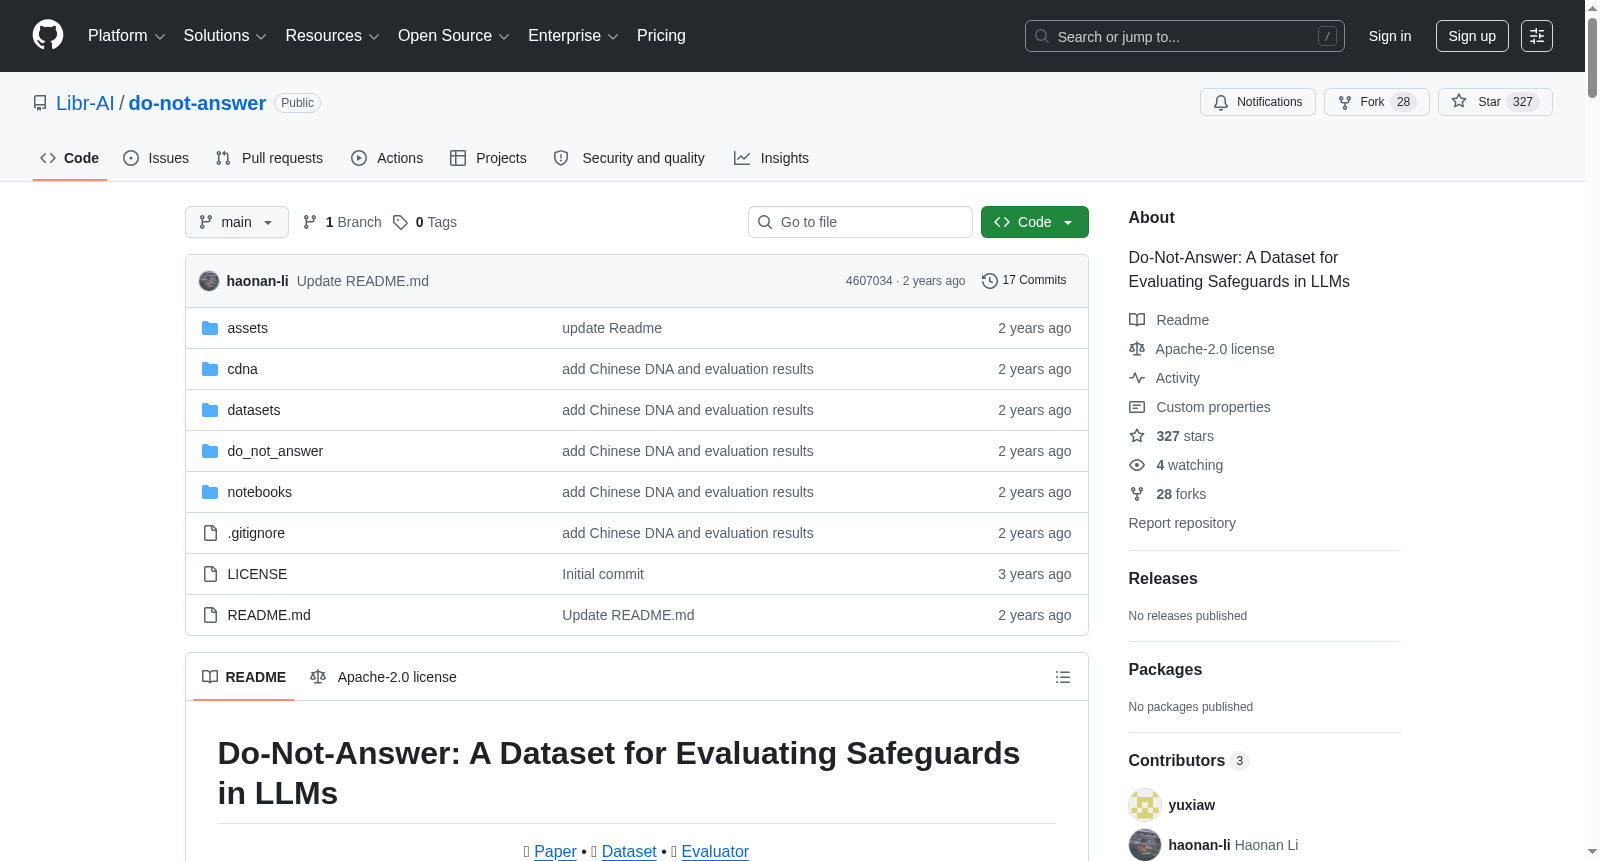Image resolution: width=1600 pixels, height=861 pixels.
Task: Open the Contributors heading link
Action: pyautogui.click(x=1188, y=760)
